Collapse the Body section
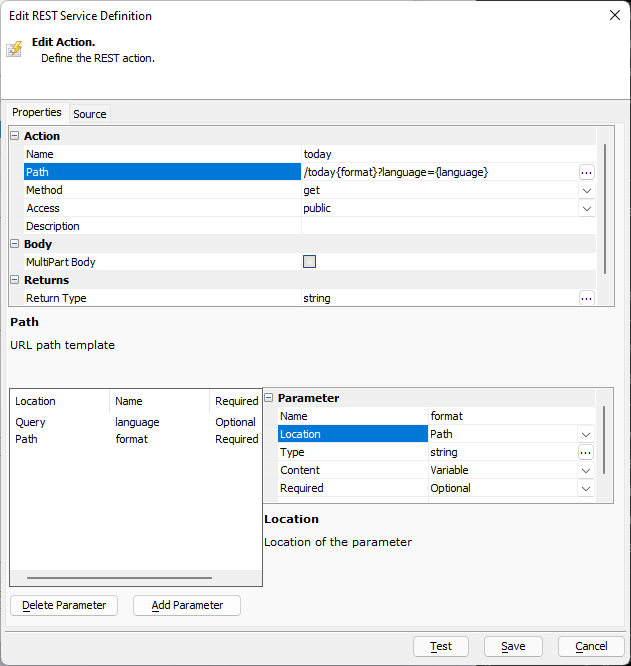The image size is (631, 666). point(15,243)
